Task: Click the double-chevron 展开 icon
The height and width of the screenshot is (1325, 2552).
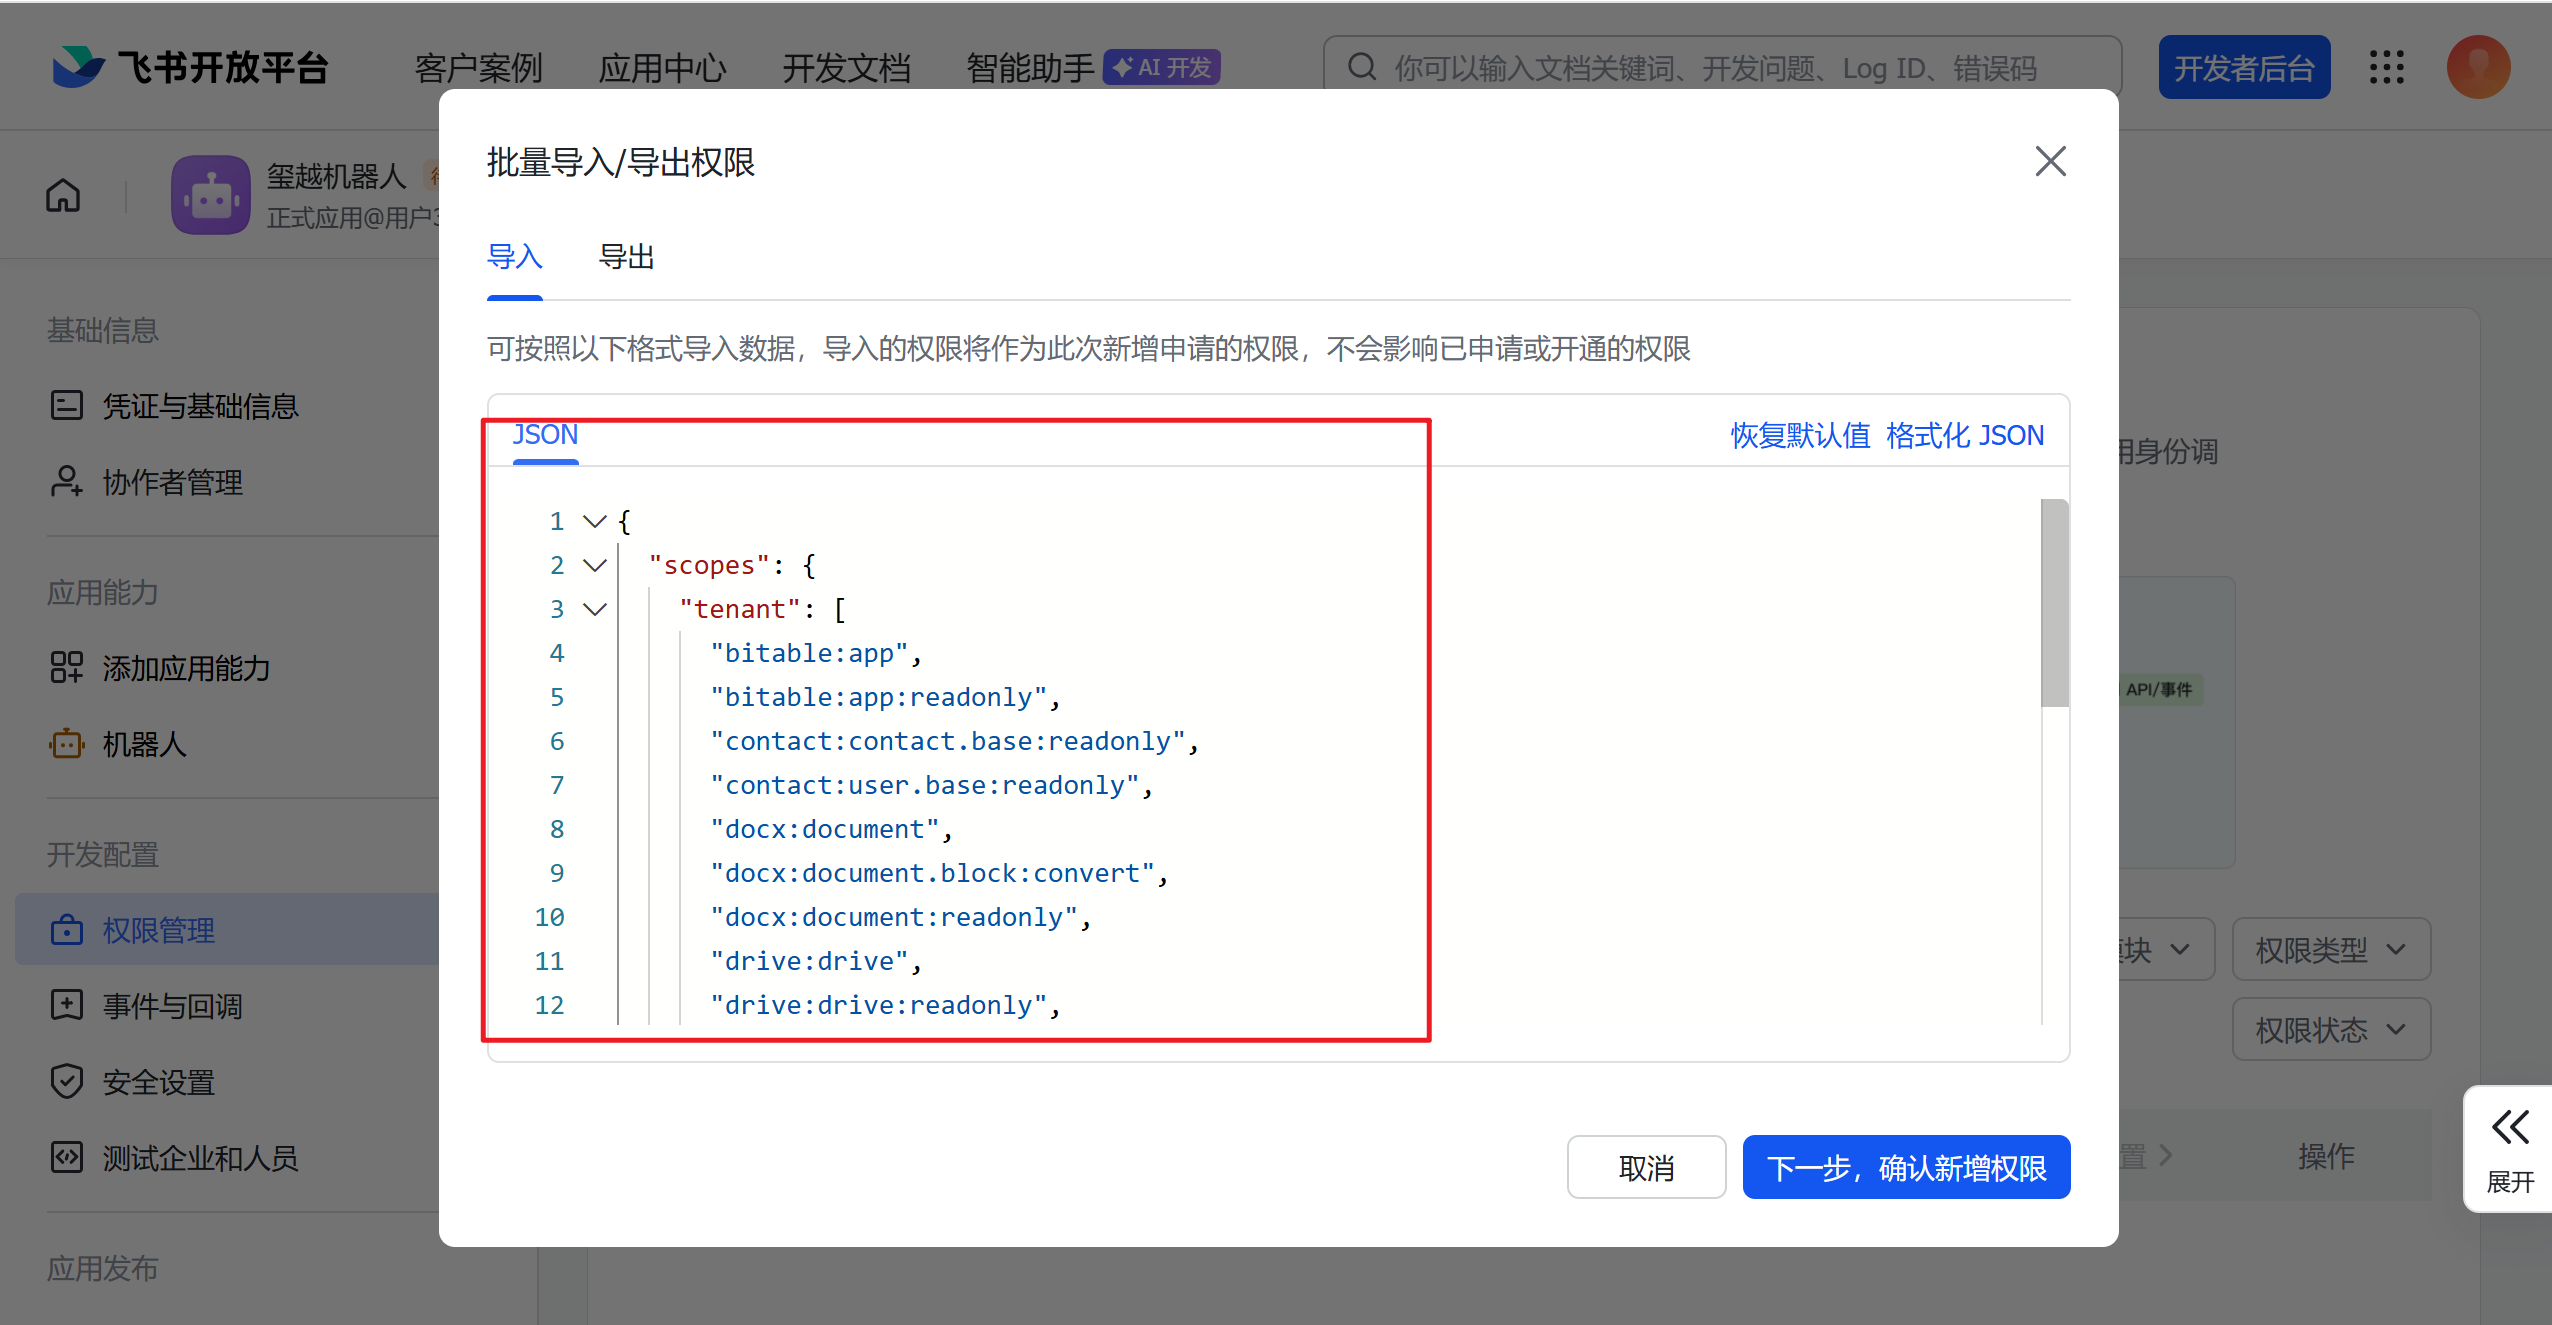Action: pyautogui.click(x=2510, y=1127)
